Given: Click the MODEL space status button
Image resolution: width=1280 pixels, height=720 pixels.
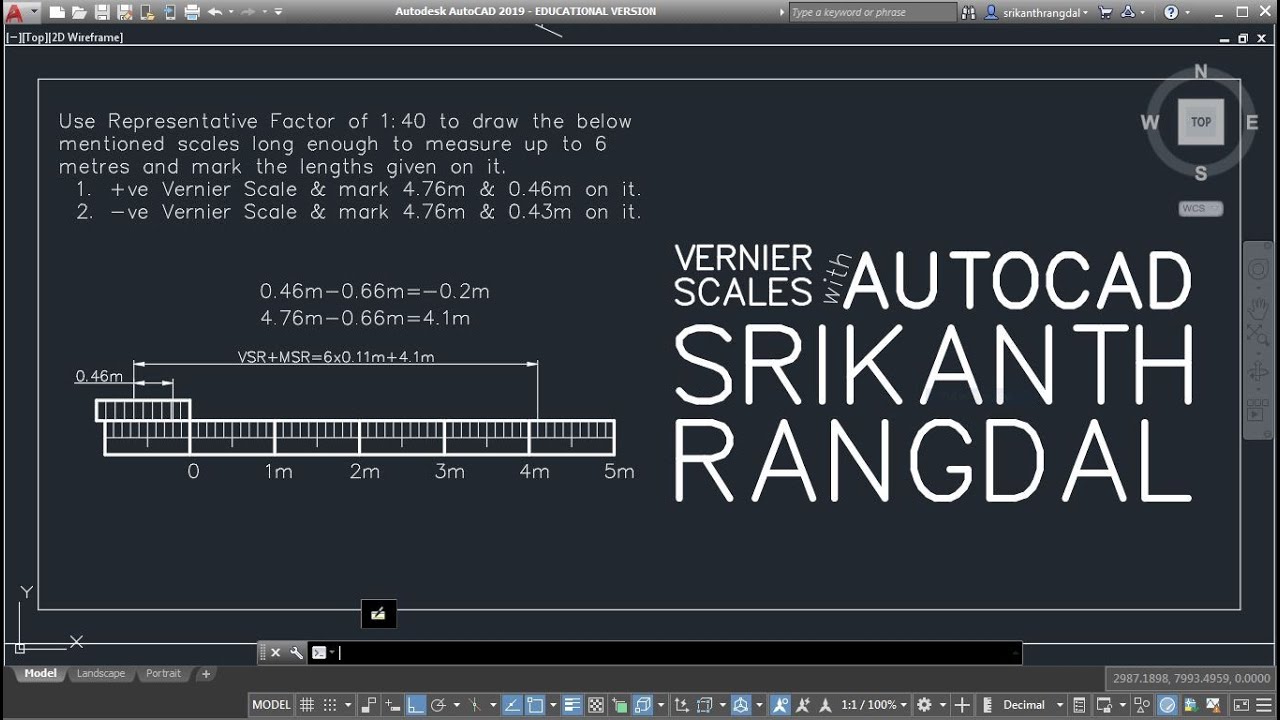Looking at the screenshot, I should [271, 705].
